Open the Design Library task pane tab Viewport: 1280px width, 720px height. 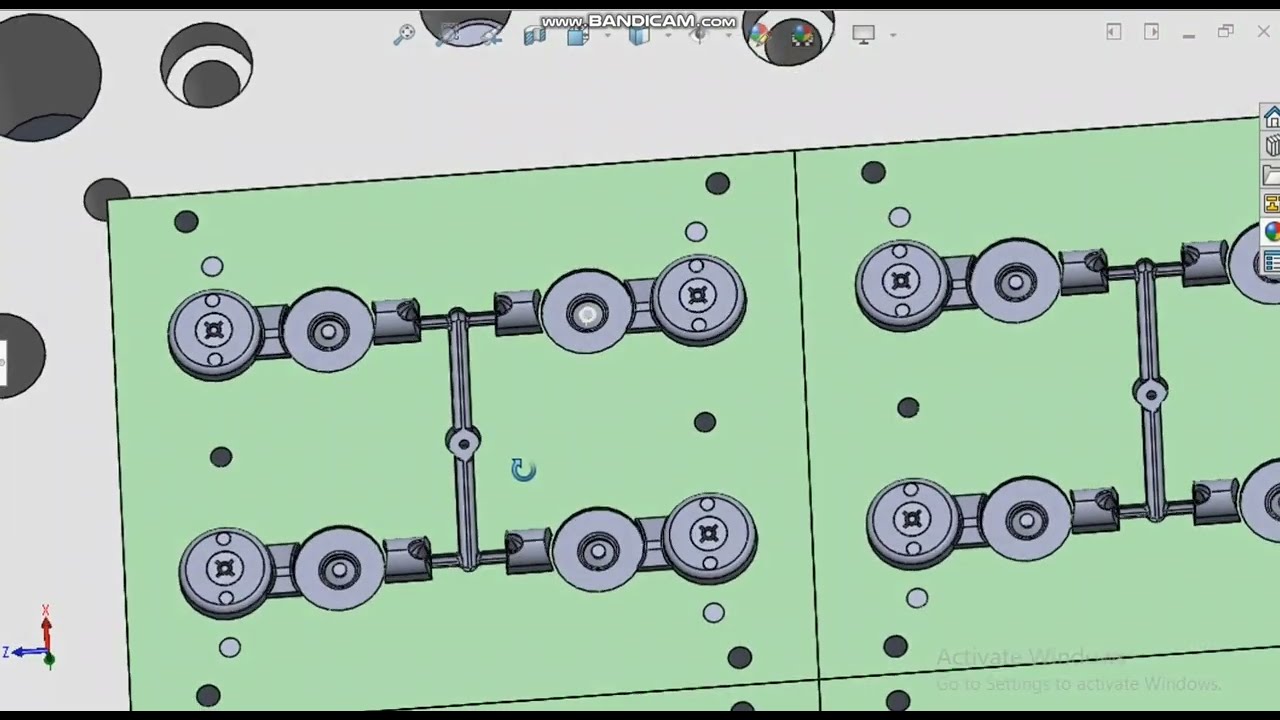(1272, 146)
